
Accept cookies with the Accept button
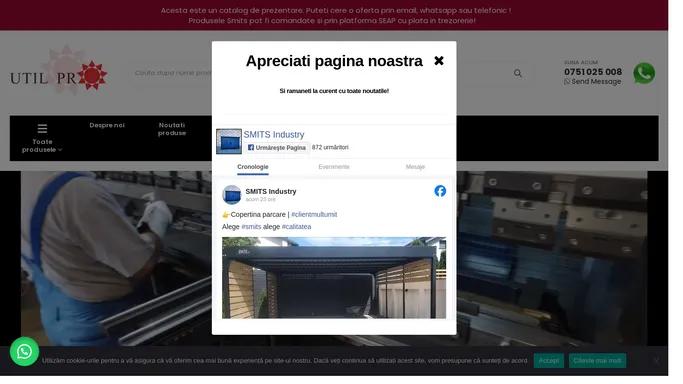[548, 360]
